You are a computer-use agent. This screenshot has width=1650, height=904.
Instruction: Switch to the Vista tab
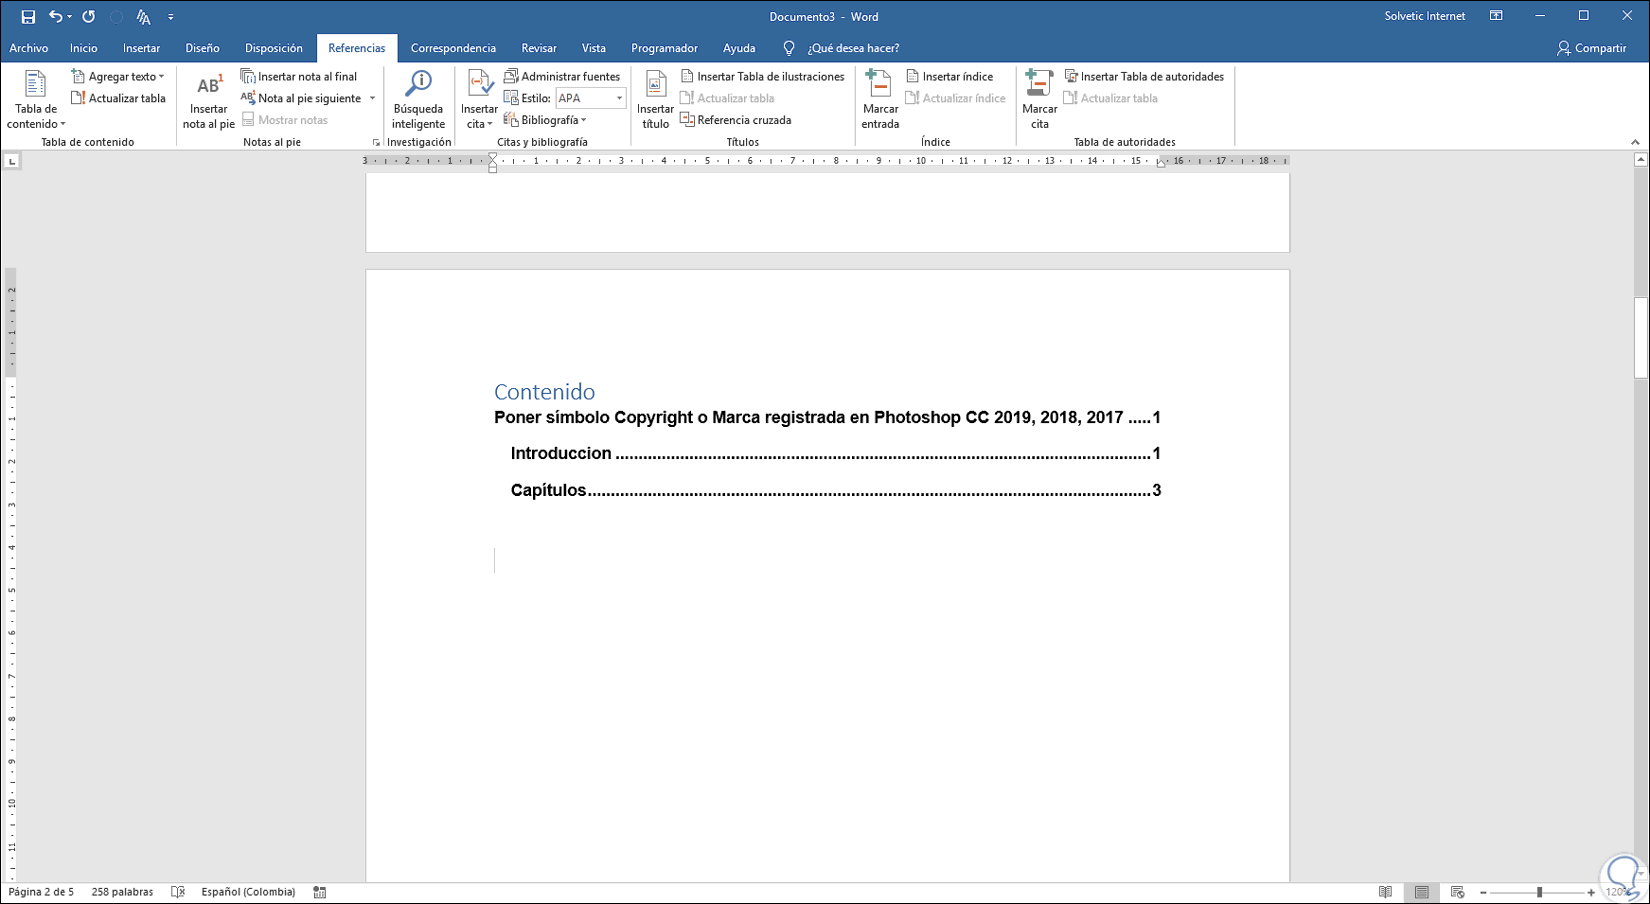(x=594, y=48)
